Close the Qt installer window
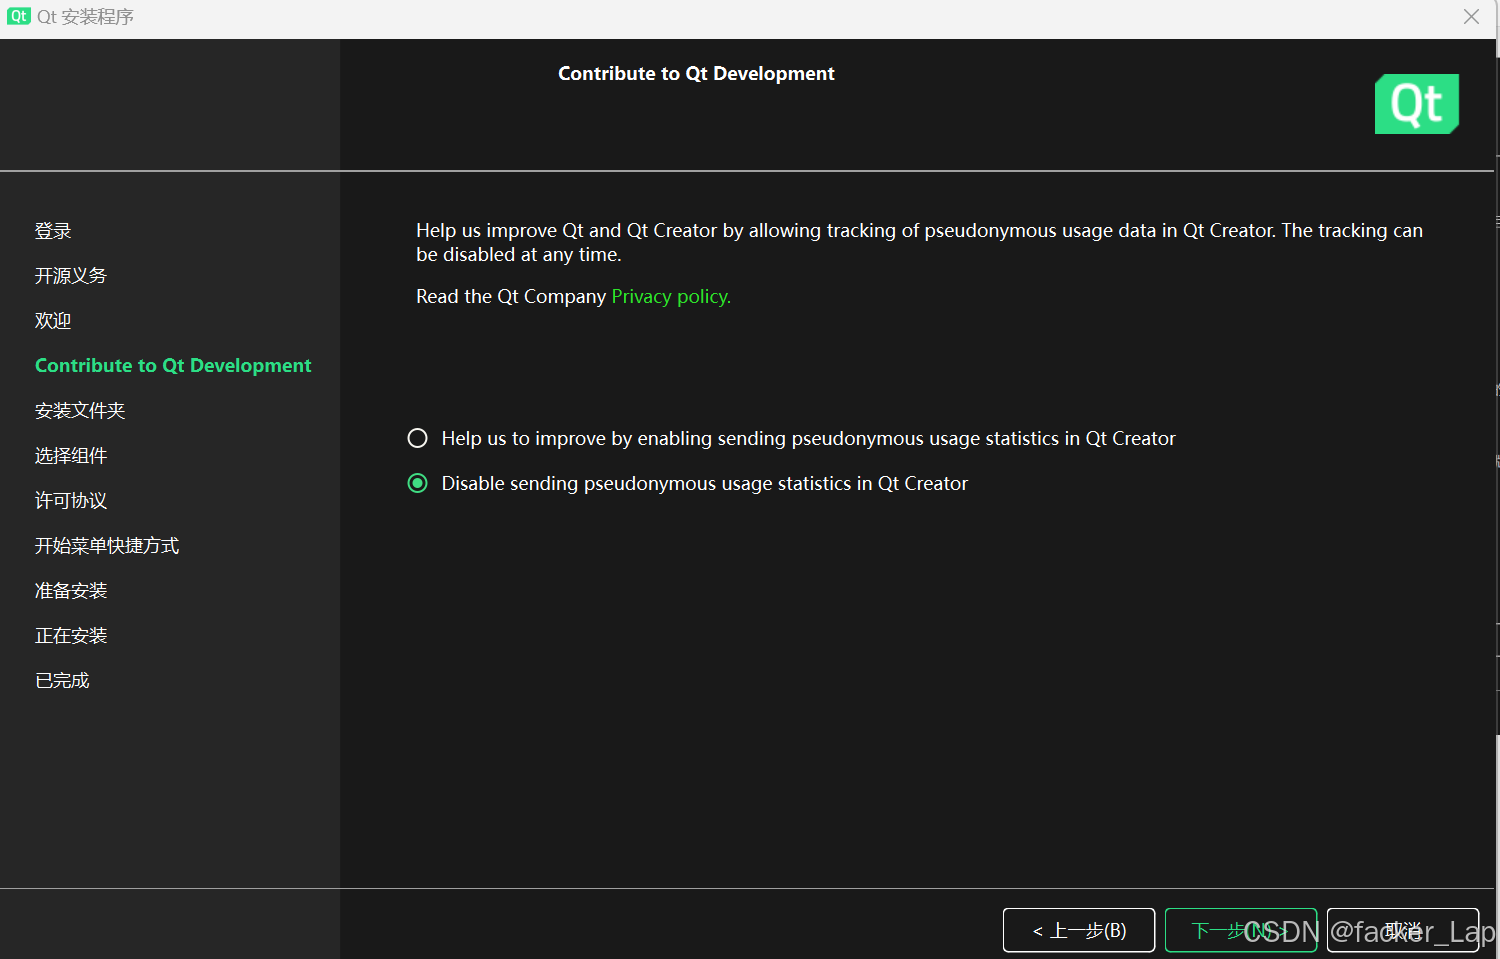This screenshot has height=959, width=1500. (x=1471, y=17)
